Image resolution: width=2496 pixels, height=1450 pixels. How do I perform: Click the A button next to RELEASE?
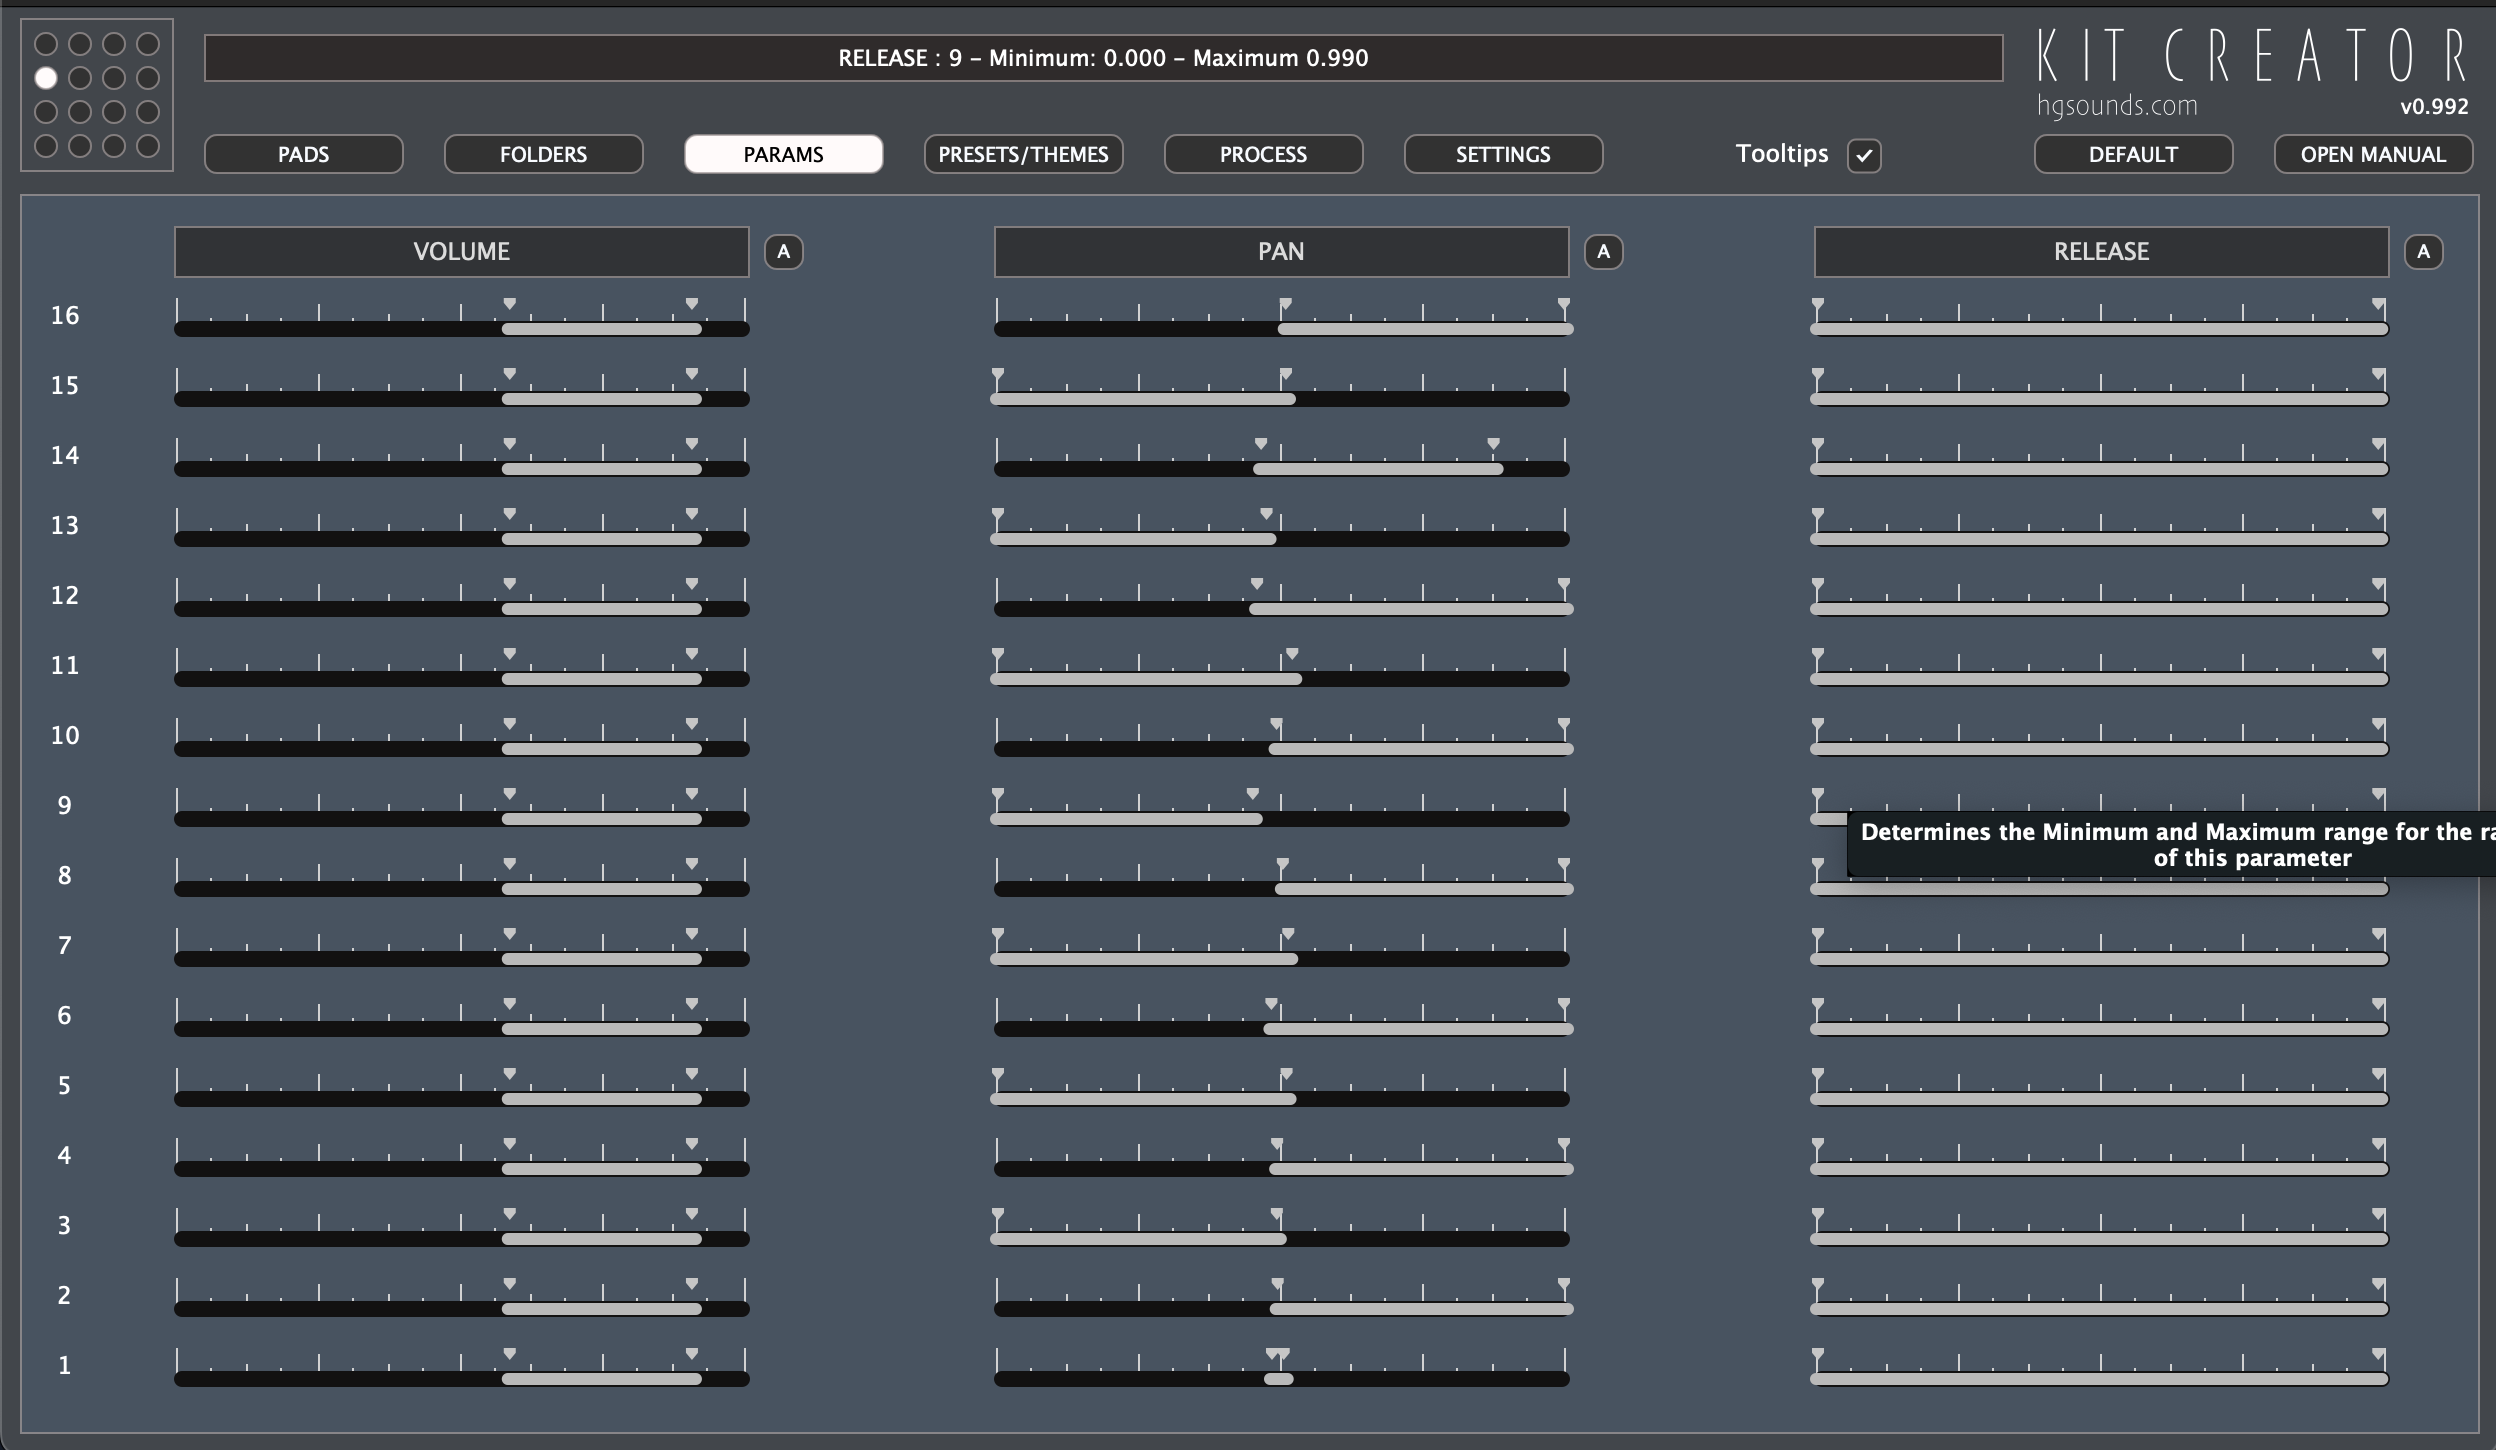tap(2423, 251)
